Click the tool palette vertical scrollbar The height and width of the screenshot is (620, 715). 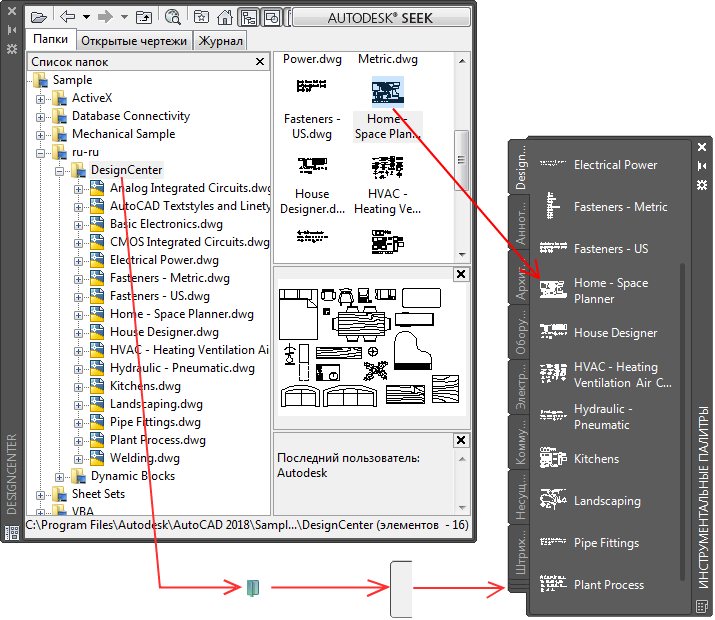682,422
